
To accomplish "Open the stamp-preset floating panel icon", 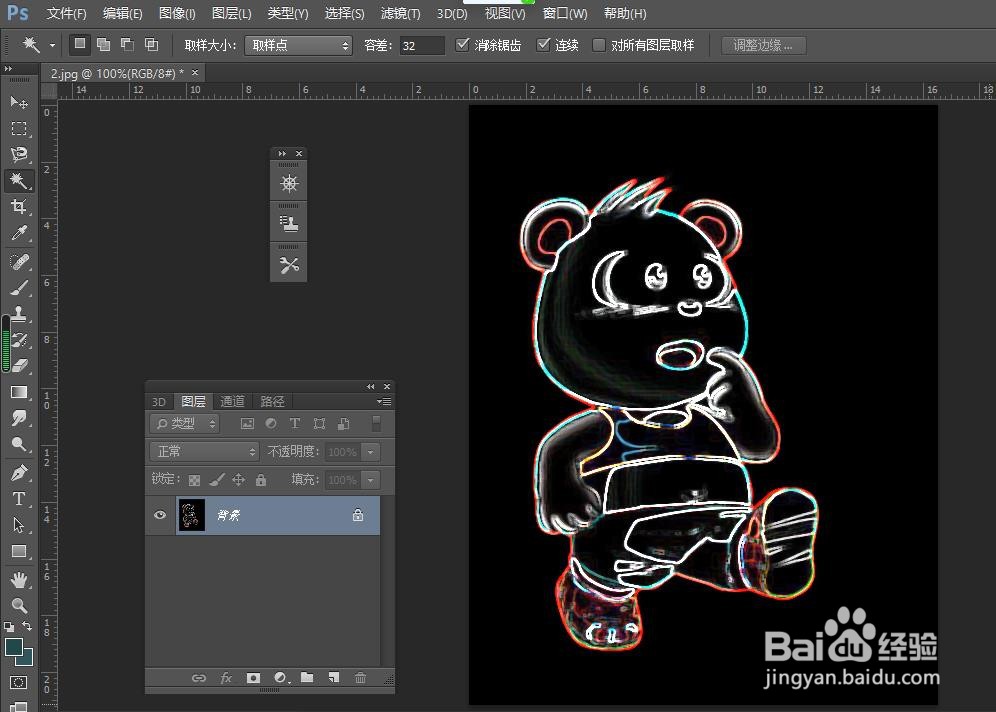I will 289,224.
